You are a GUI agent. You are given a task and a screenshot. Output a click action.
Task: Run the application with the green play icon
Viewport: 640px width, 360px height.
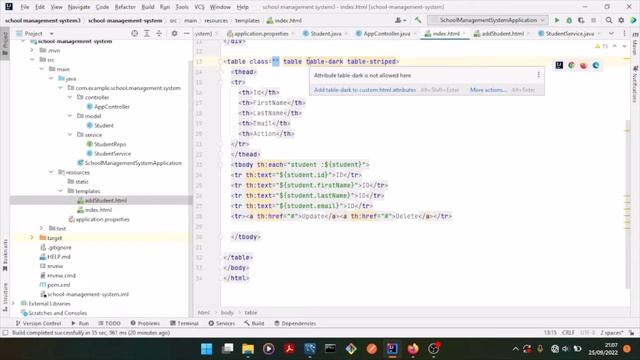tap(557, 20)
